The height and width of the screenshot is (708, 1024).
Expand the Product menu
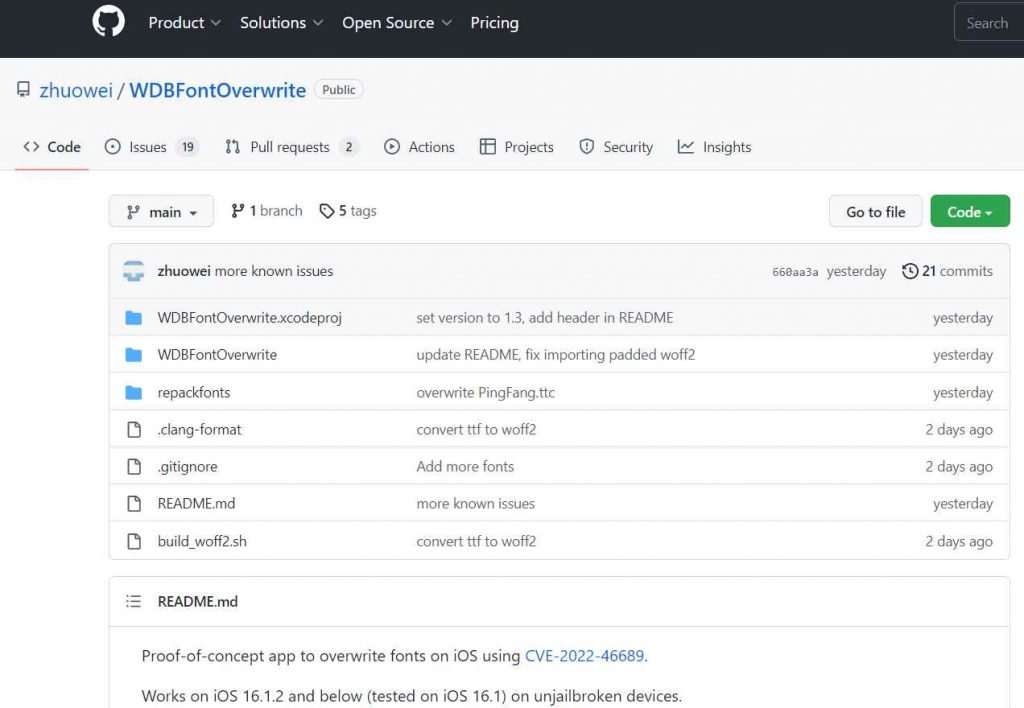click(184, 23)
